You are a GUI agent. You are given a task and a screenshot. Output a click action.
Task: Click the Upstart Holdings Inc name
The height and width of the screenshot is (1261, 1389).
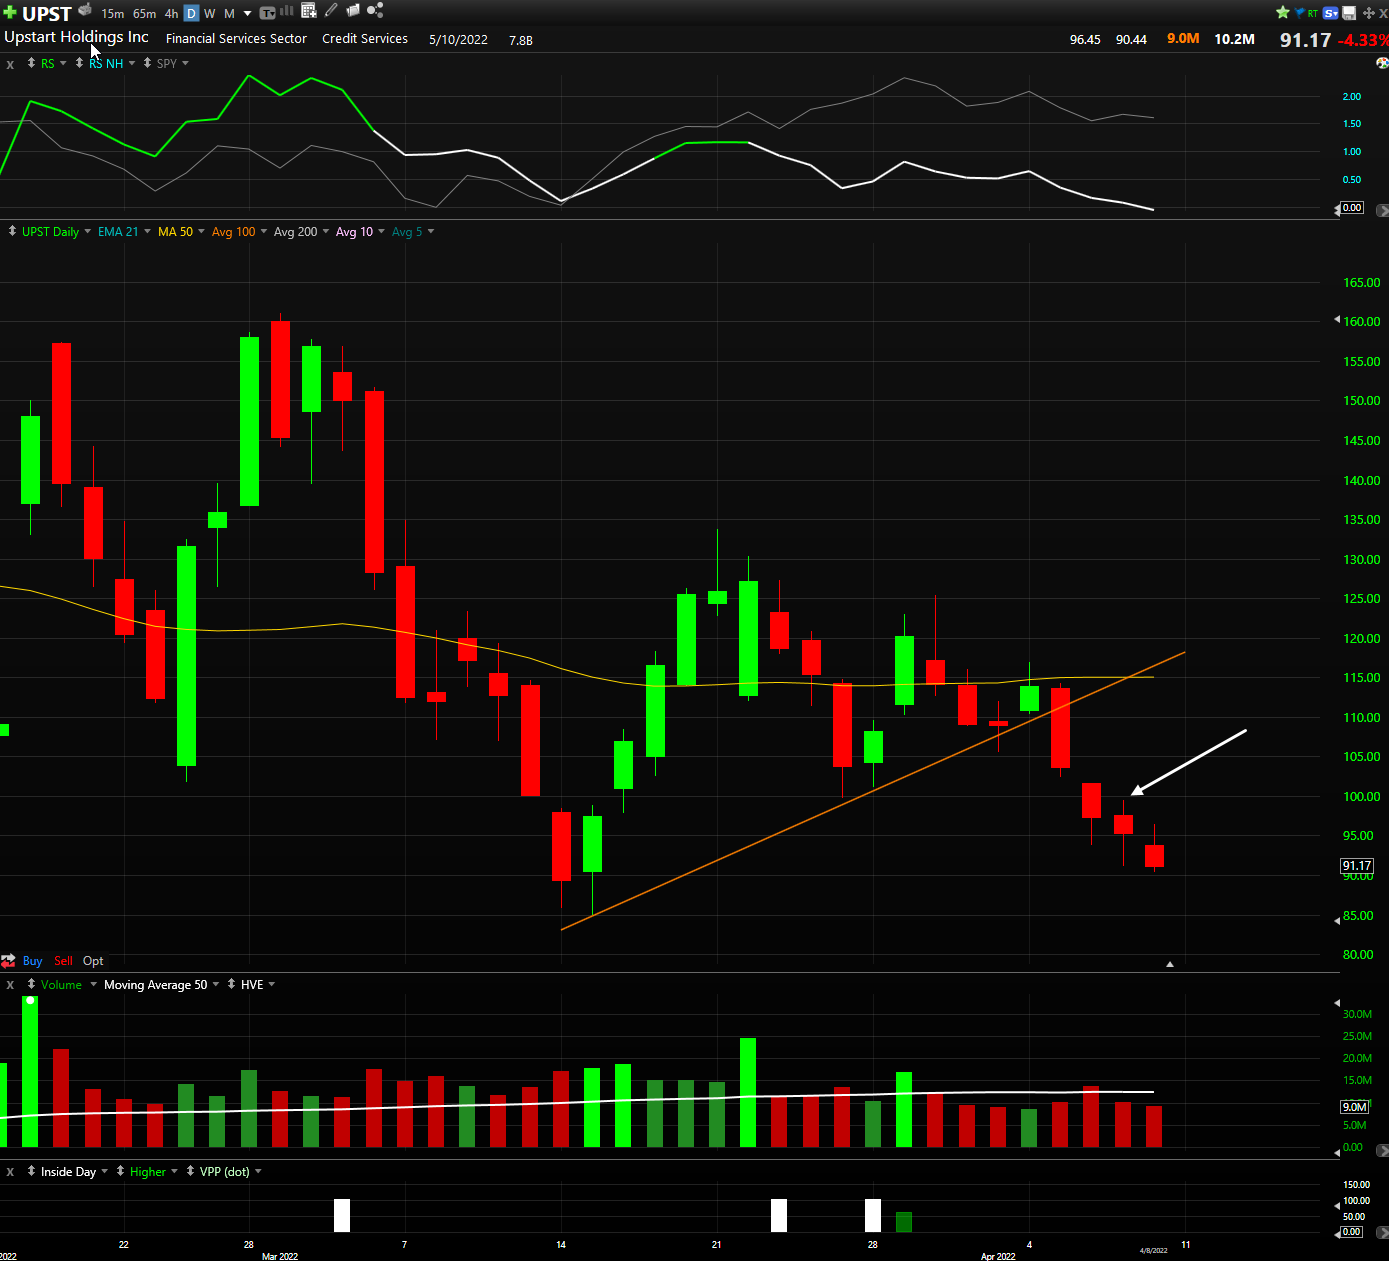click(76, 37)
